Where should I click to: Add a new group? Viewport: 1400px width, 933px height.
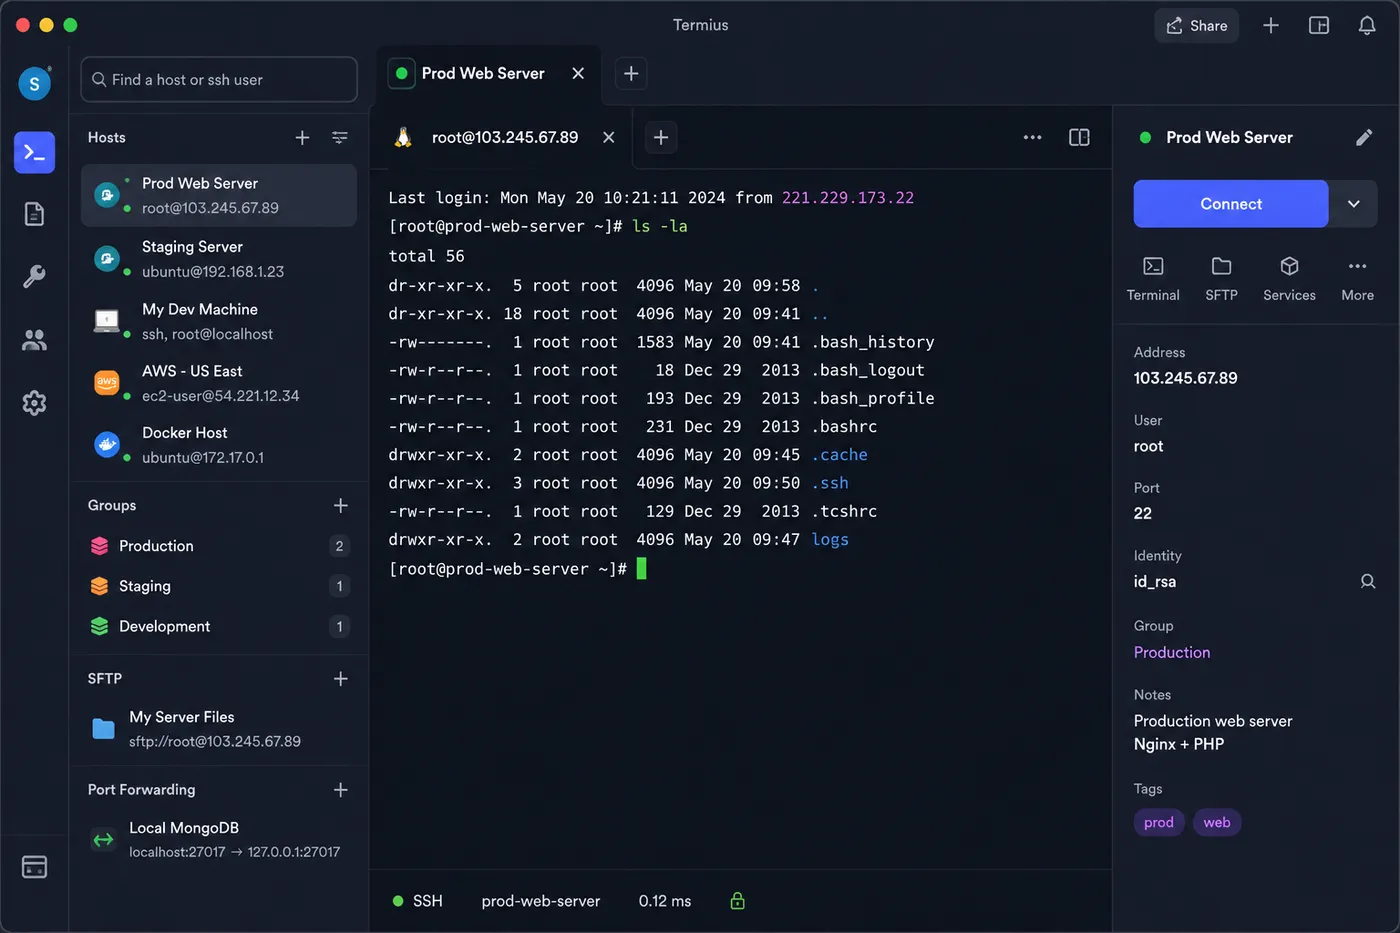click(341, 506)
